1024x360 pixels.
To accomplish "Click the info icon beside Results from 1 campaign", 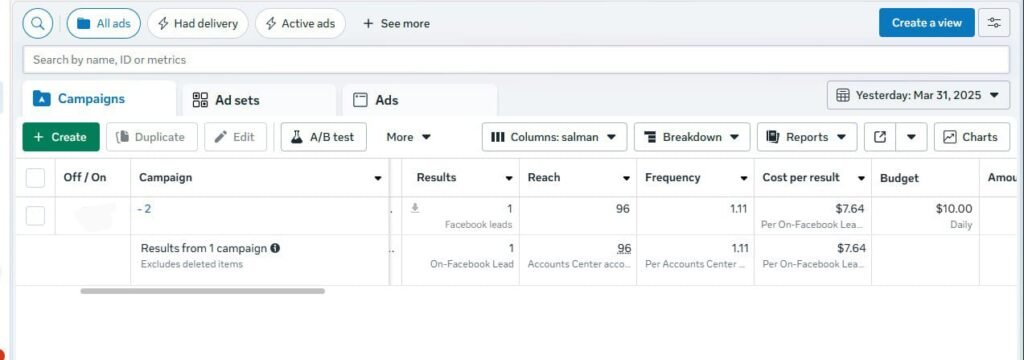I will (275, 248).
